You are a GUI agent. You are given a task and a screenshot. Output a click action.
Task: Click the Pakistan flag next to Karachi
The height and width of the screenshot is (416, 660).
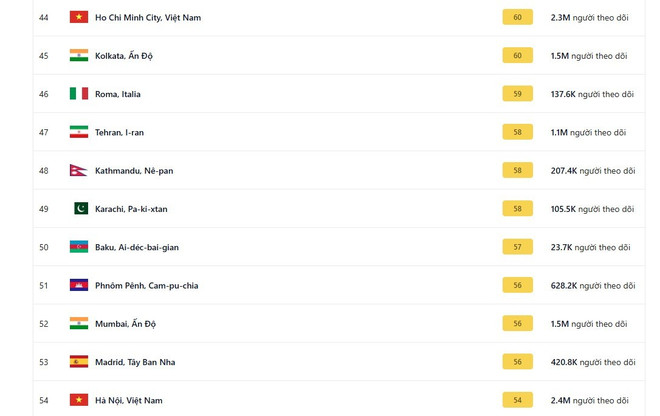(x=80, y=209)
